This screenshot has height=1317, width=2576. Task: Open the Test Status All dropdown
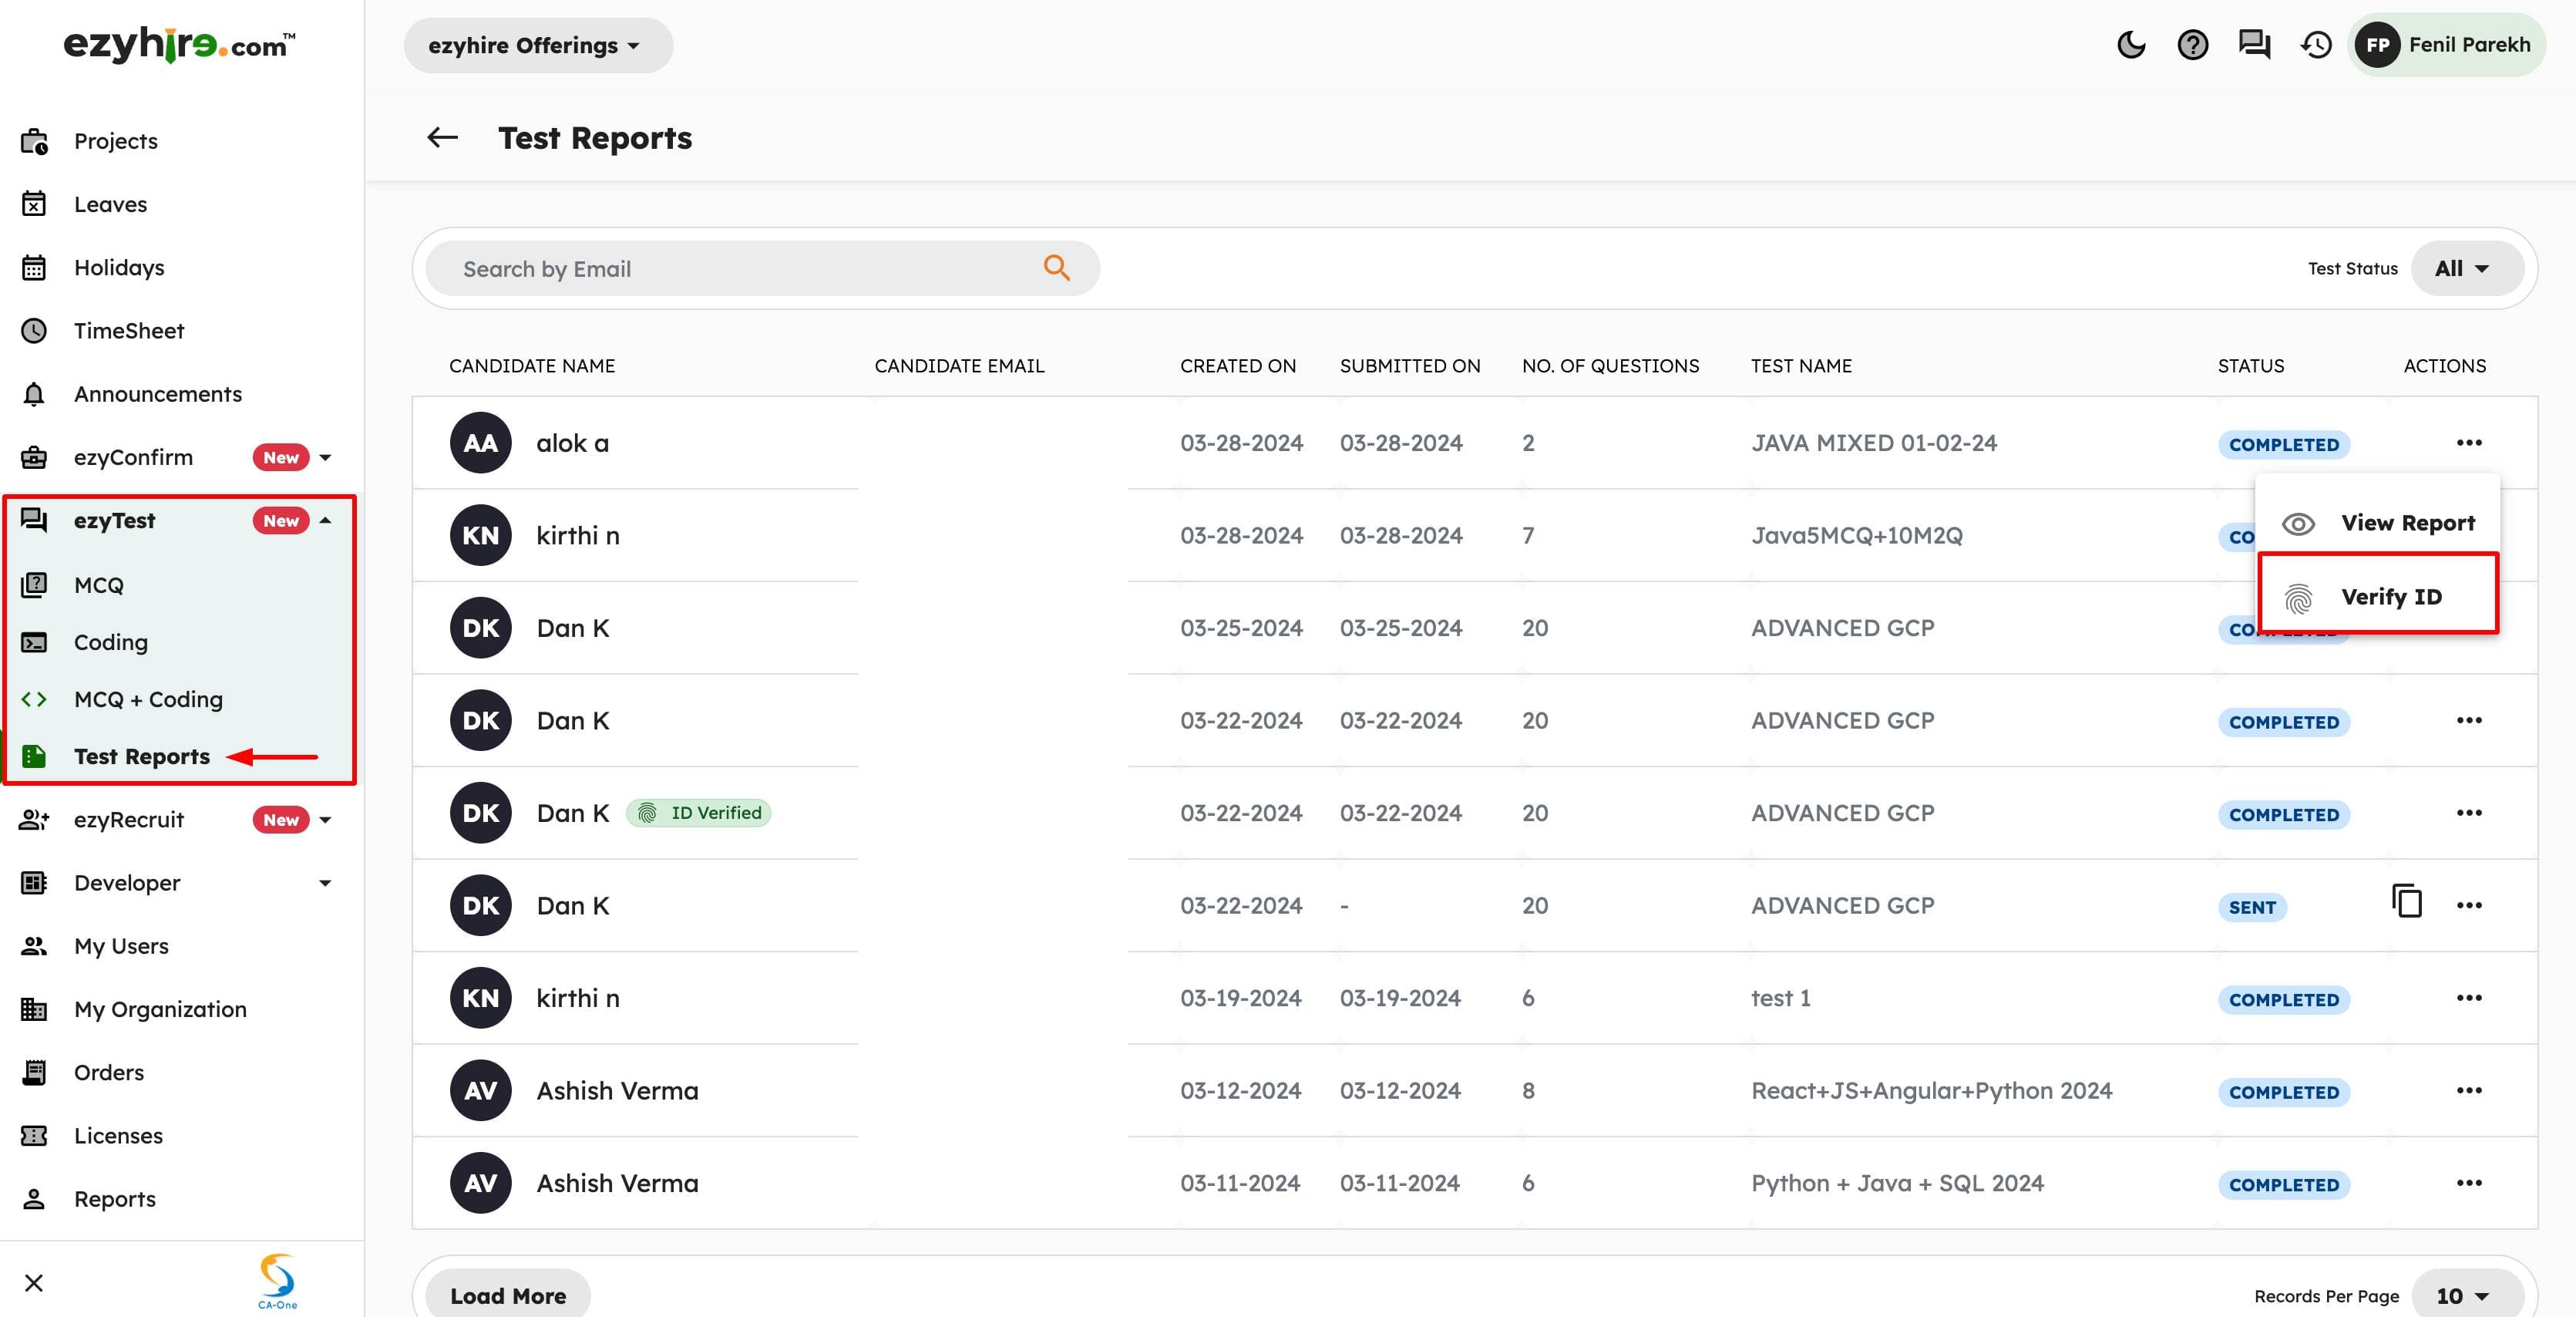pos(2466,268)
